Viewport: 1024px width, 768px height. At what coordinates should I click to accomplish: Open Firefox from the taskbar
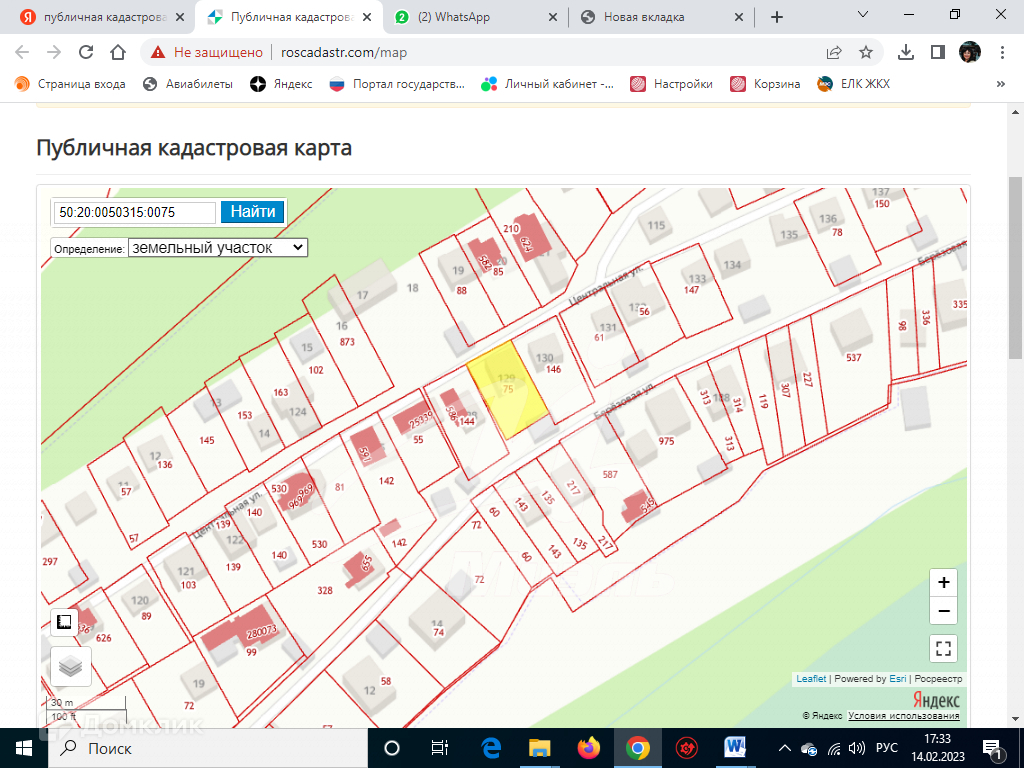pyautogui.click(x=588, y=747)
